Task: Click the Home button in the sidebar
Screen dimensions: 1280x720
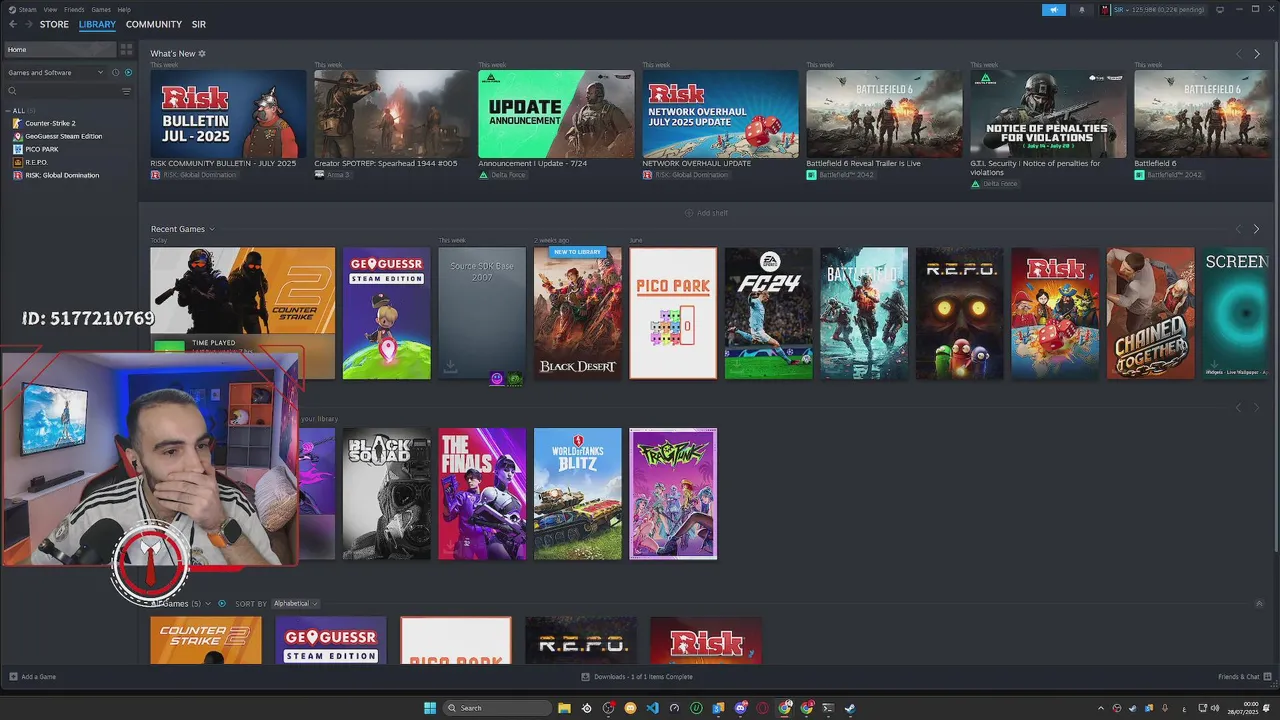Action: [60, 49]
